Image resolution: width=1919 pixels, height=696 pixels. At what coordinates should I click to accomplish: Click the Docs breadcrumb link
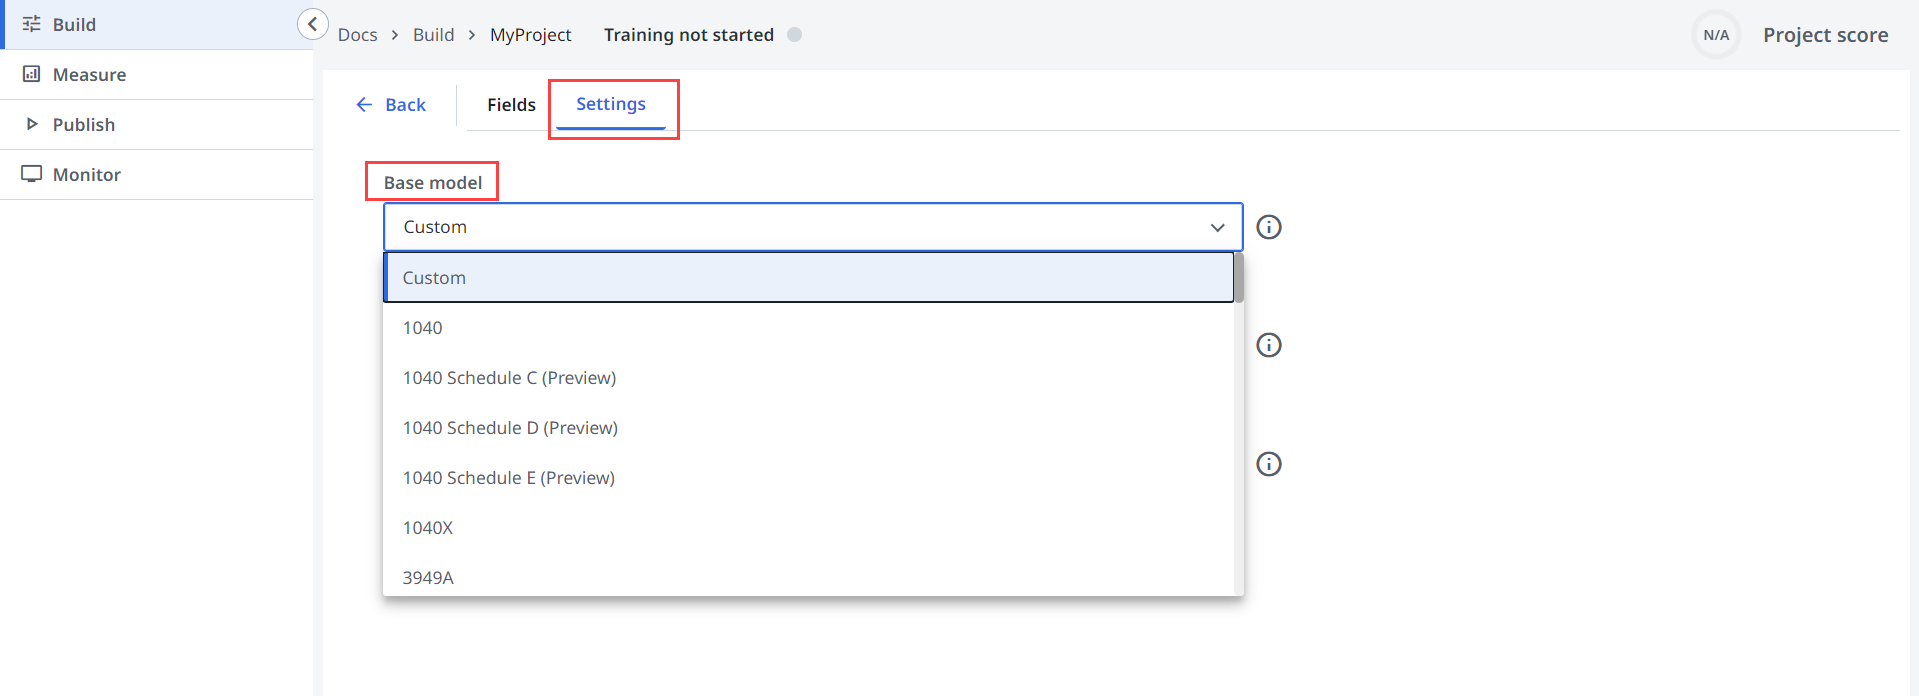pos(357,35)
